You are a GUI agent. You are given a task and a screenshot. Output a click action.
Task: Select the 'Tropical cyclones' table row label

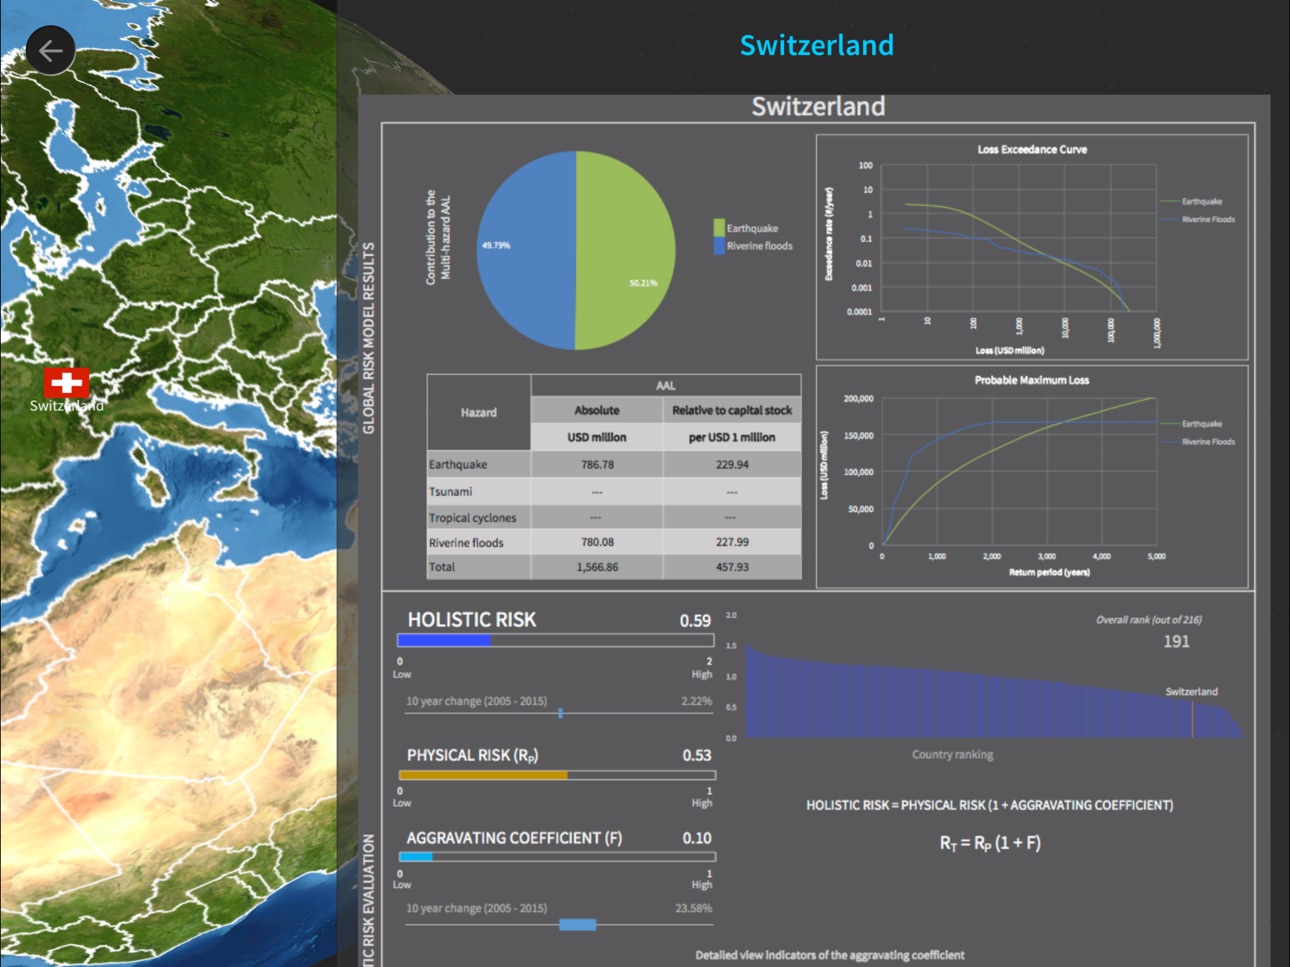coord(473,518)
